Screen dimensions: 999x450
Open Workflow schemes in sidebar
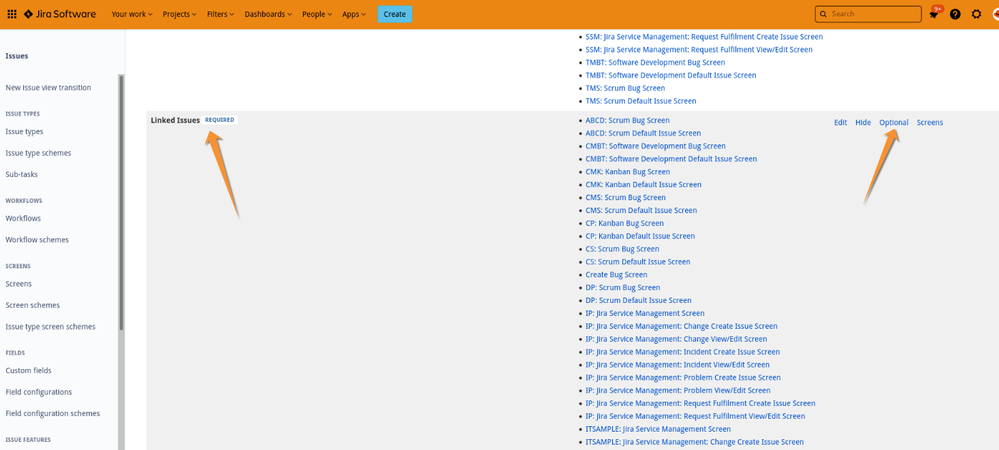click(x=37, y=240)
